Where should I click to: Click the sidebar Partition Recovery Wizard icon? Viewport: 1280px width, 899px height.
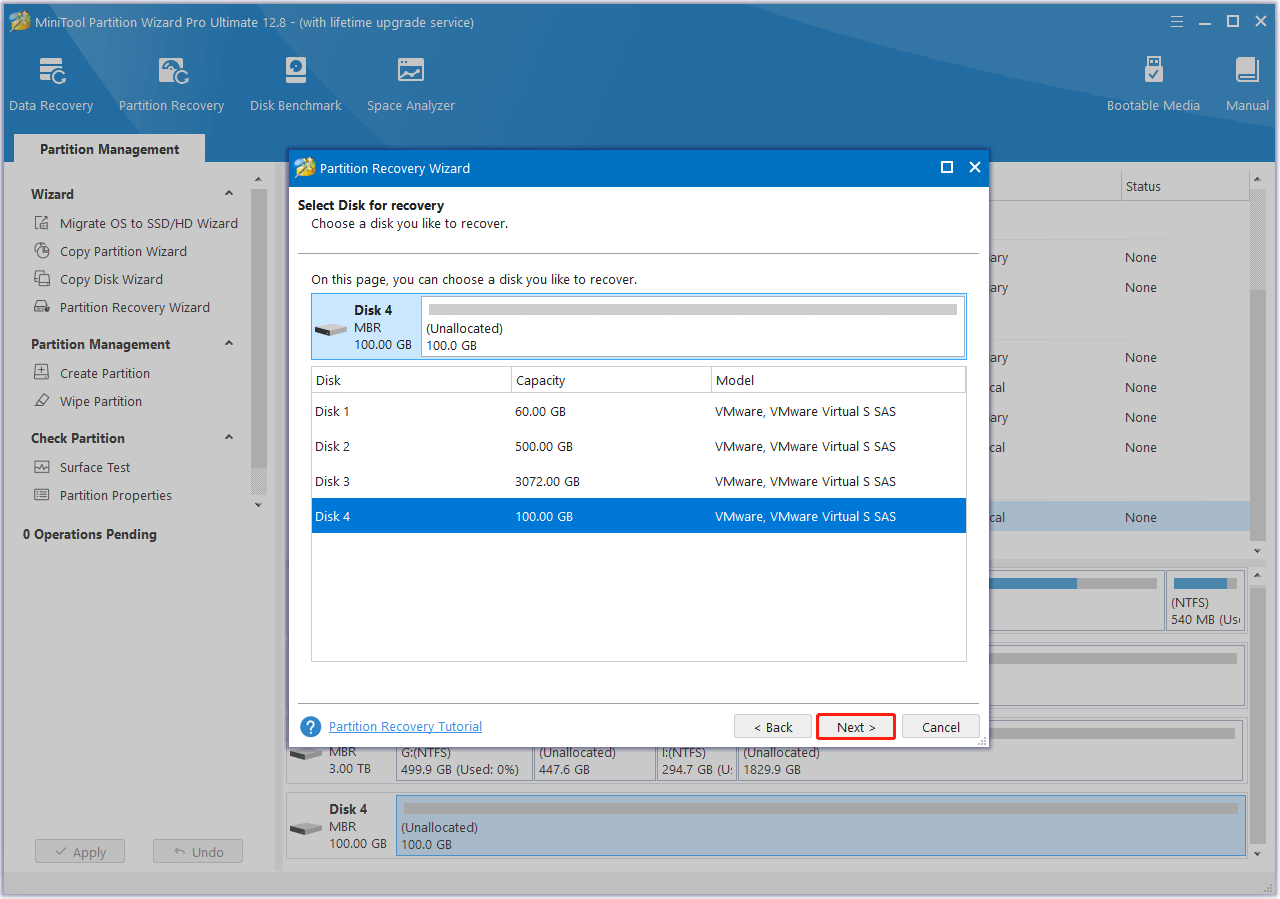point(42,307)
